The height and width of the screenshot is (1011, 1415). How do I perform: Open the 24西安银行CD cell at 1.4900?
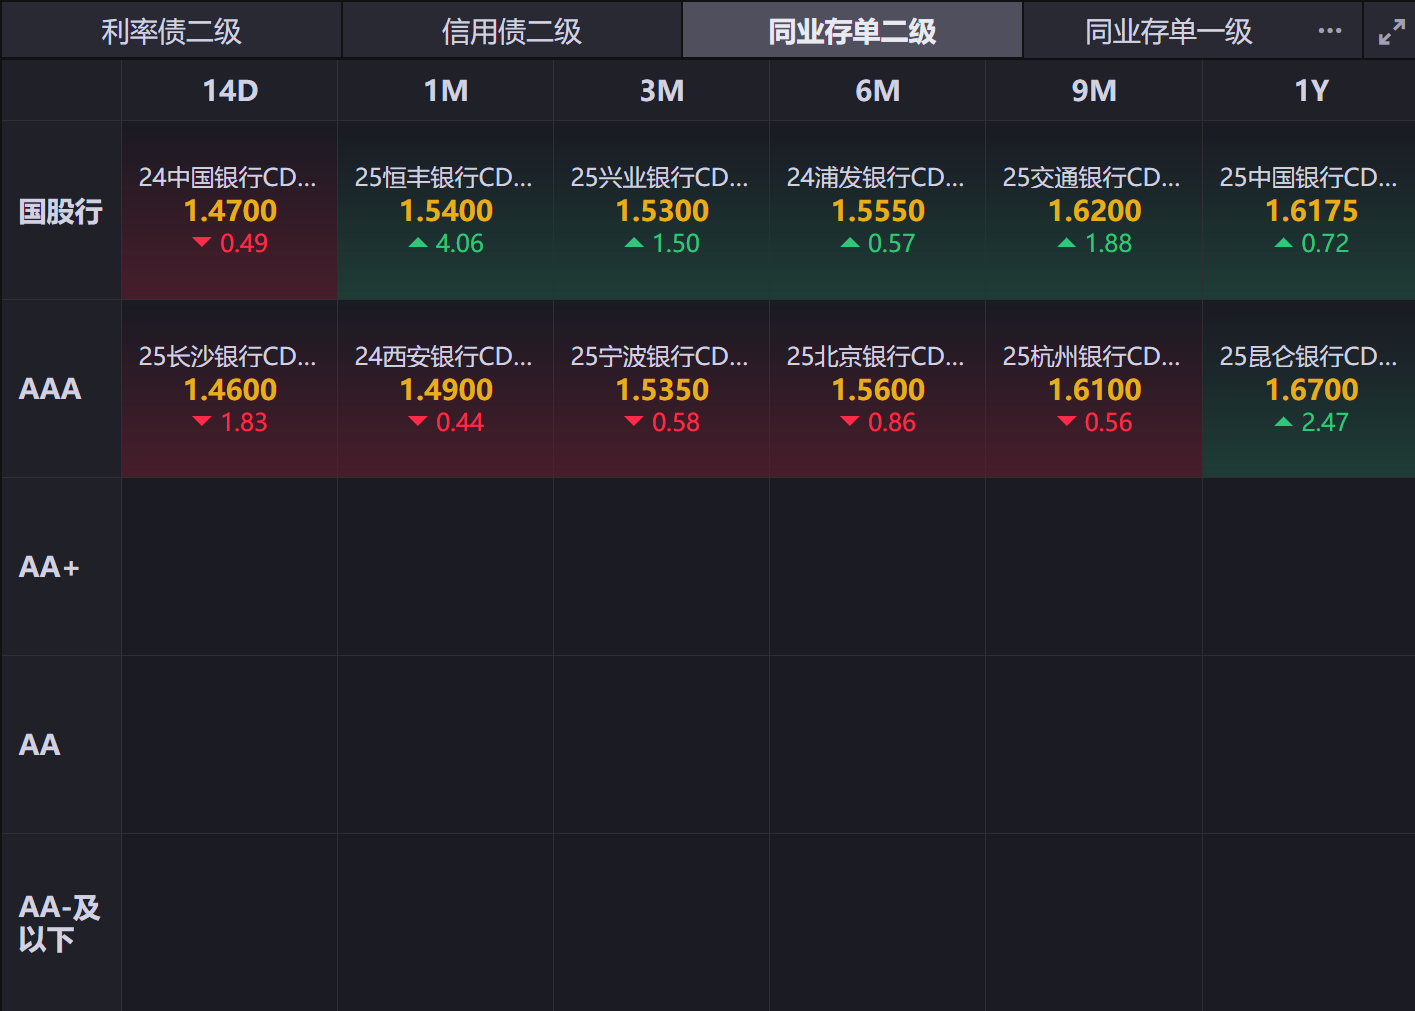[446, 389]
